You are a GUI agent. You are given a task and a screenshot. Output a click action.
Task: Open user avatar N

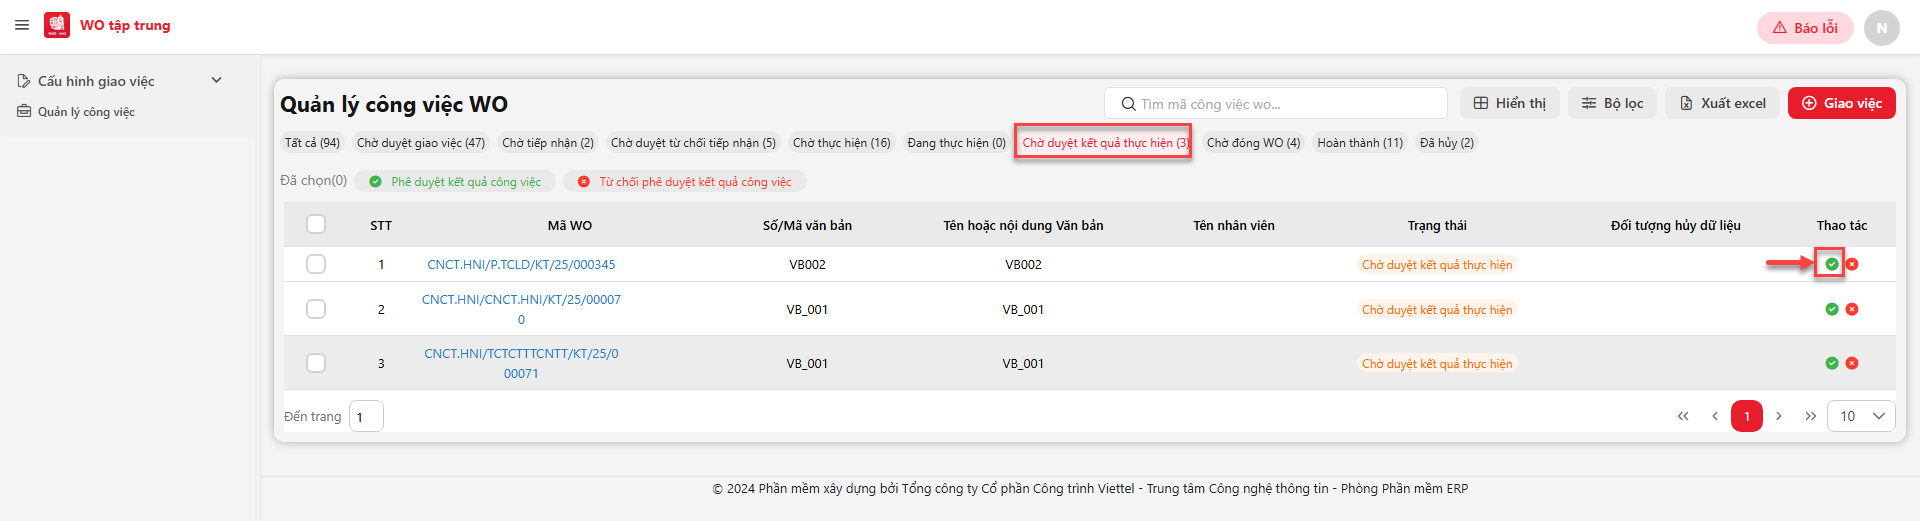click(x=1881, y=28)
